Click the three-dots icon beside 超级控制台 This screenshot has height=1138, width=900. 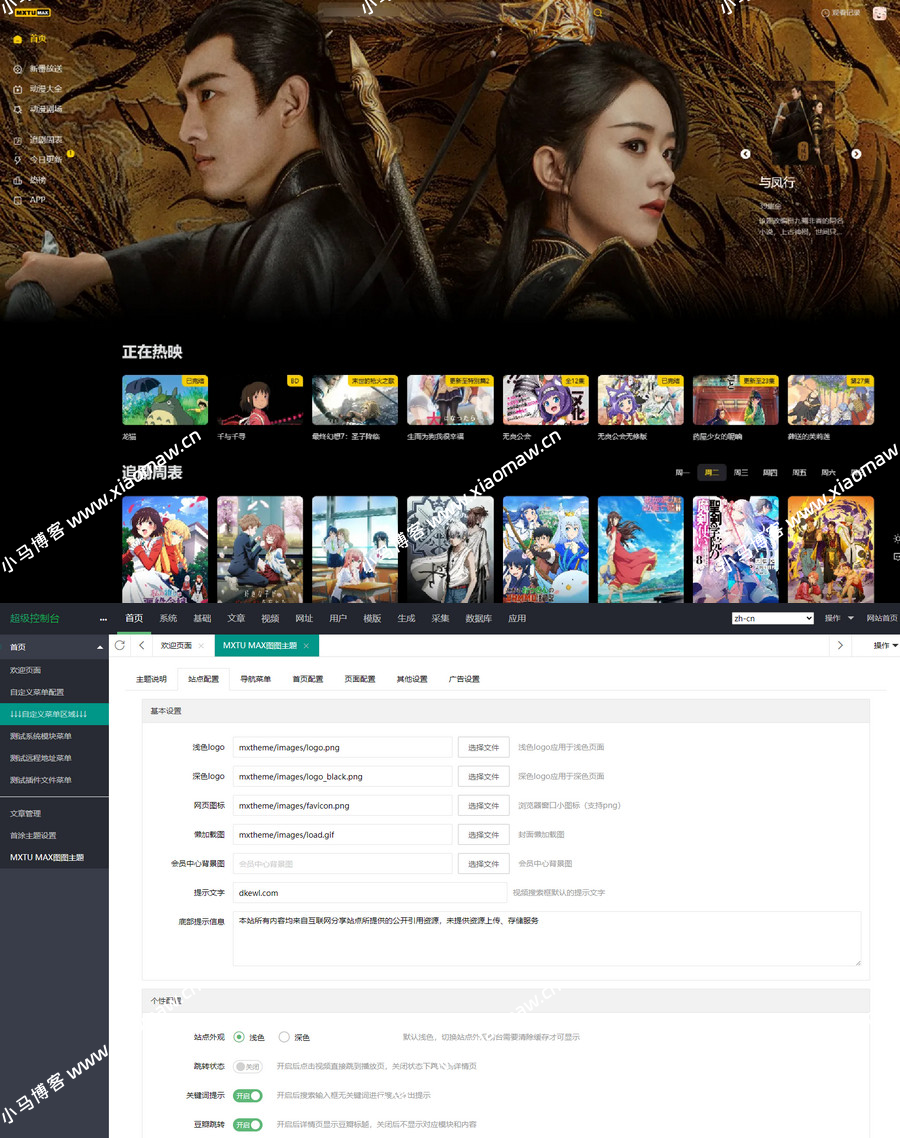coord(103,619)
